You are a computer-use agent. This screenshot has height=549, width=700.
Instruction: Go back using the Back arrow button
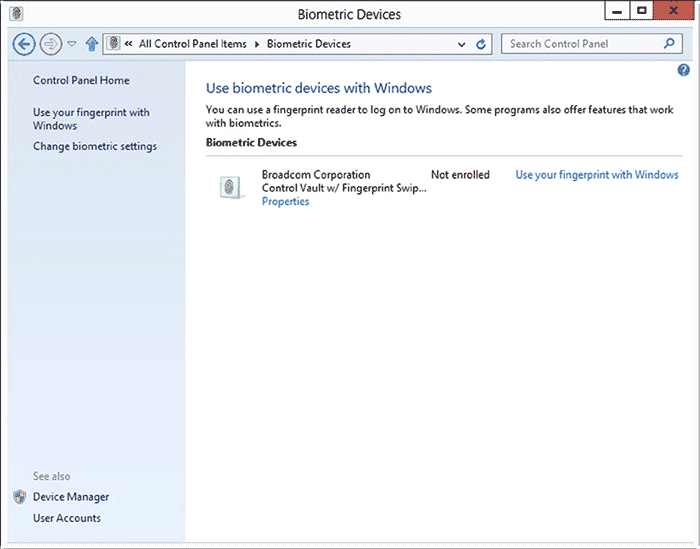click(25, 44)
